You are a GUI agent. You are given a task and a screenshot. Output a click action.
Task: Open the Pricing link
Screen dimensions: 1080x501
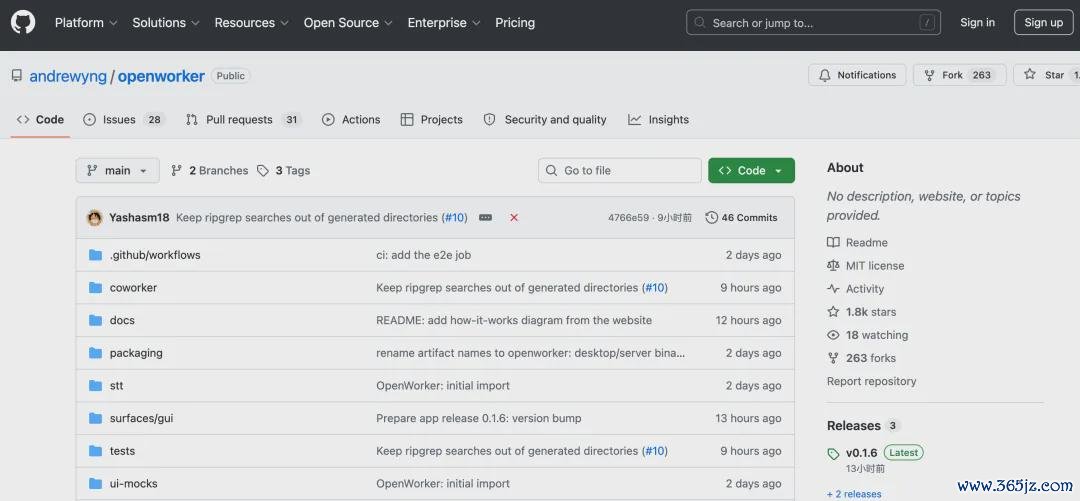(515, 23)
